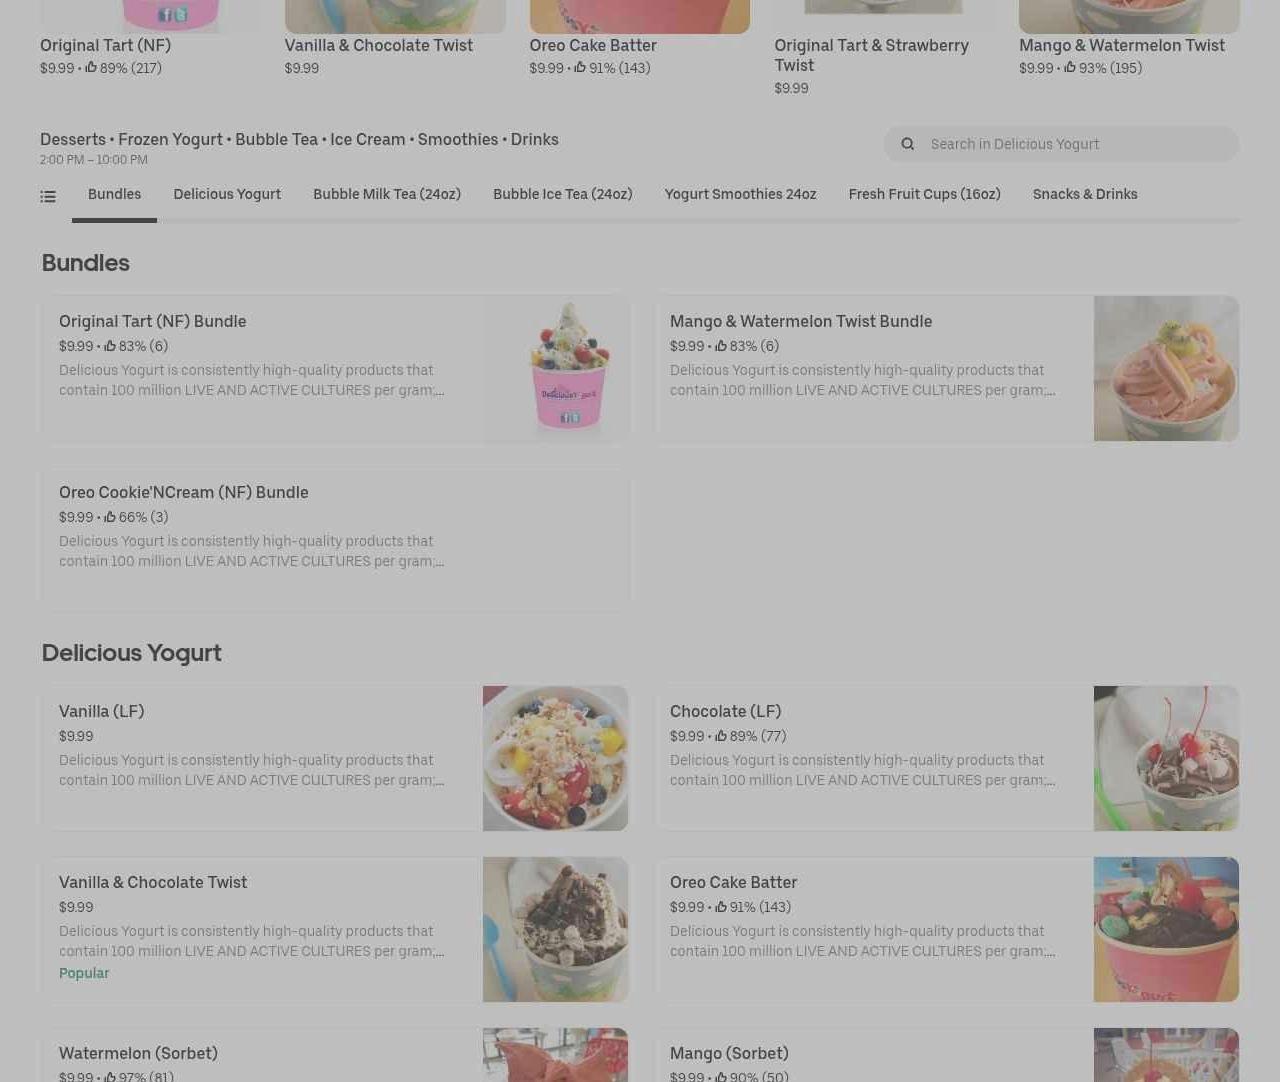Open Oreo Cookie'NCream (NF) Bundle item
This screenshot has width=1280, height=1082.
pyautogui.click(x=335, y=539)
